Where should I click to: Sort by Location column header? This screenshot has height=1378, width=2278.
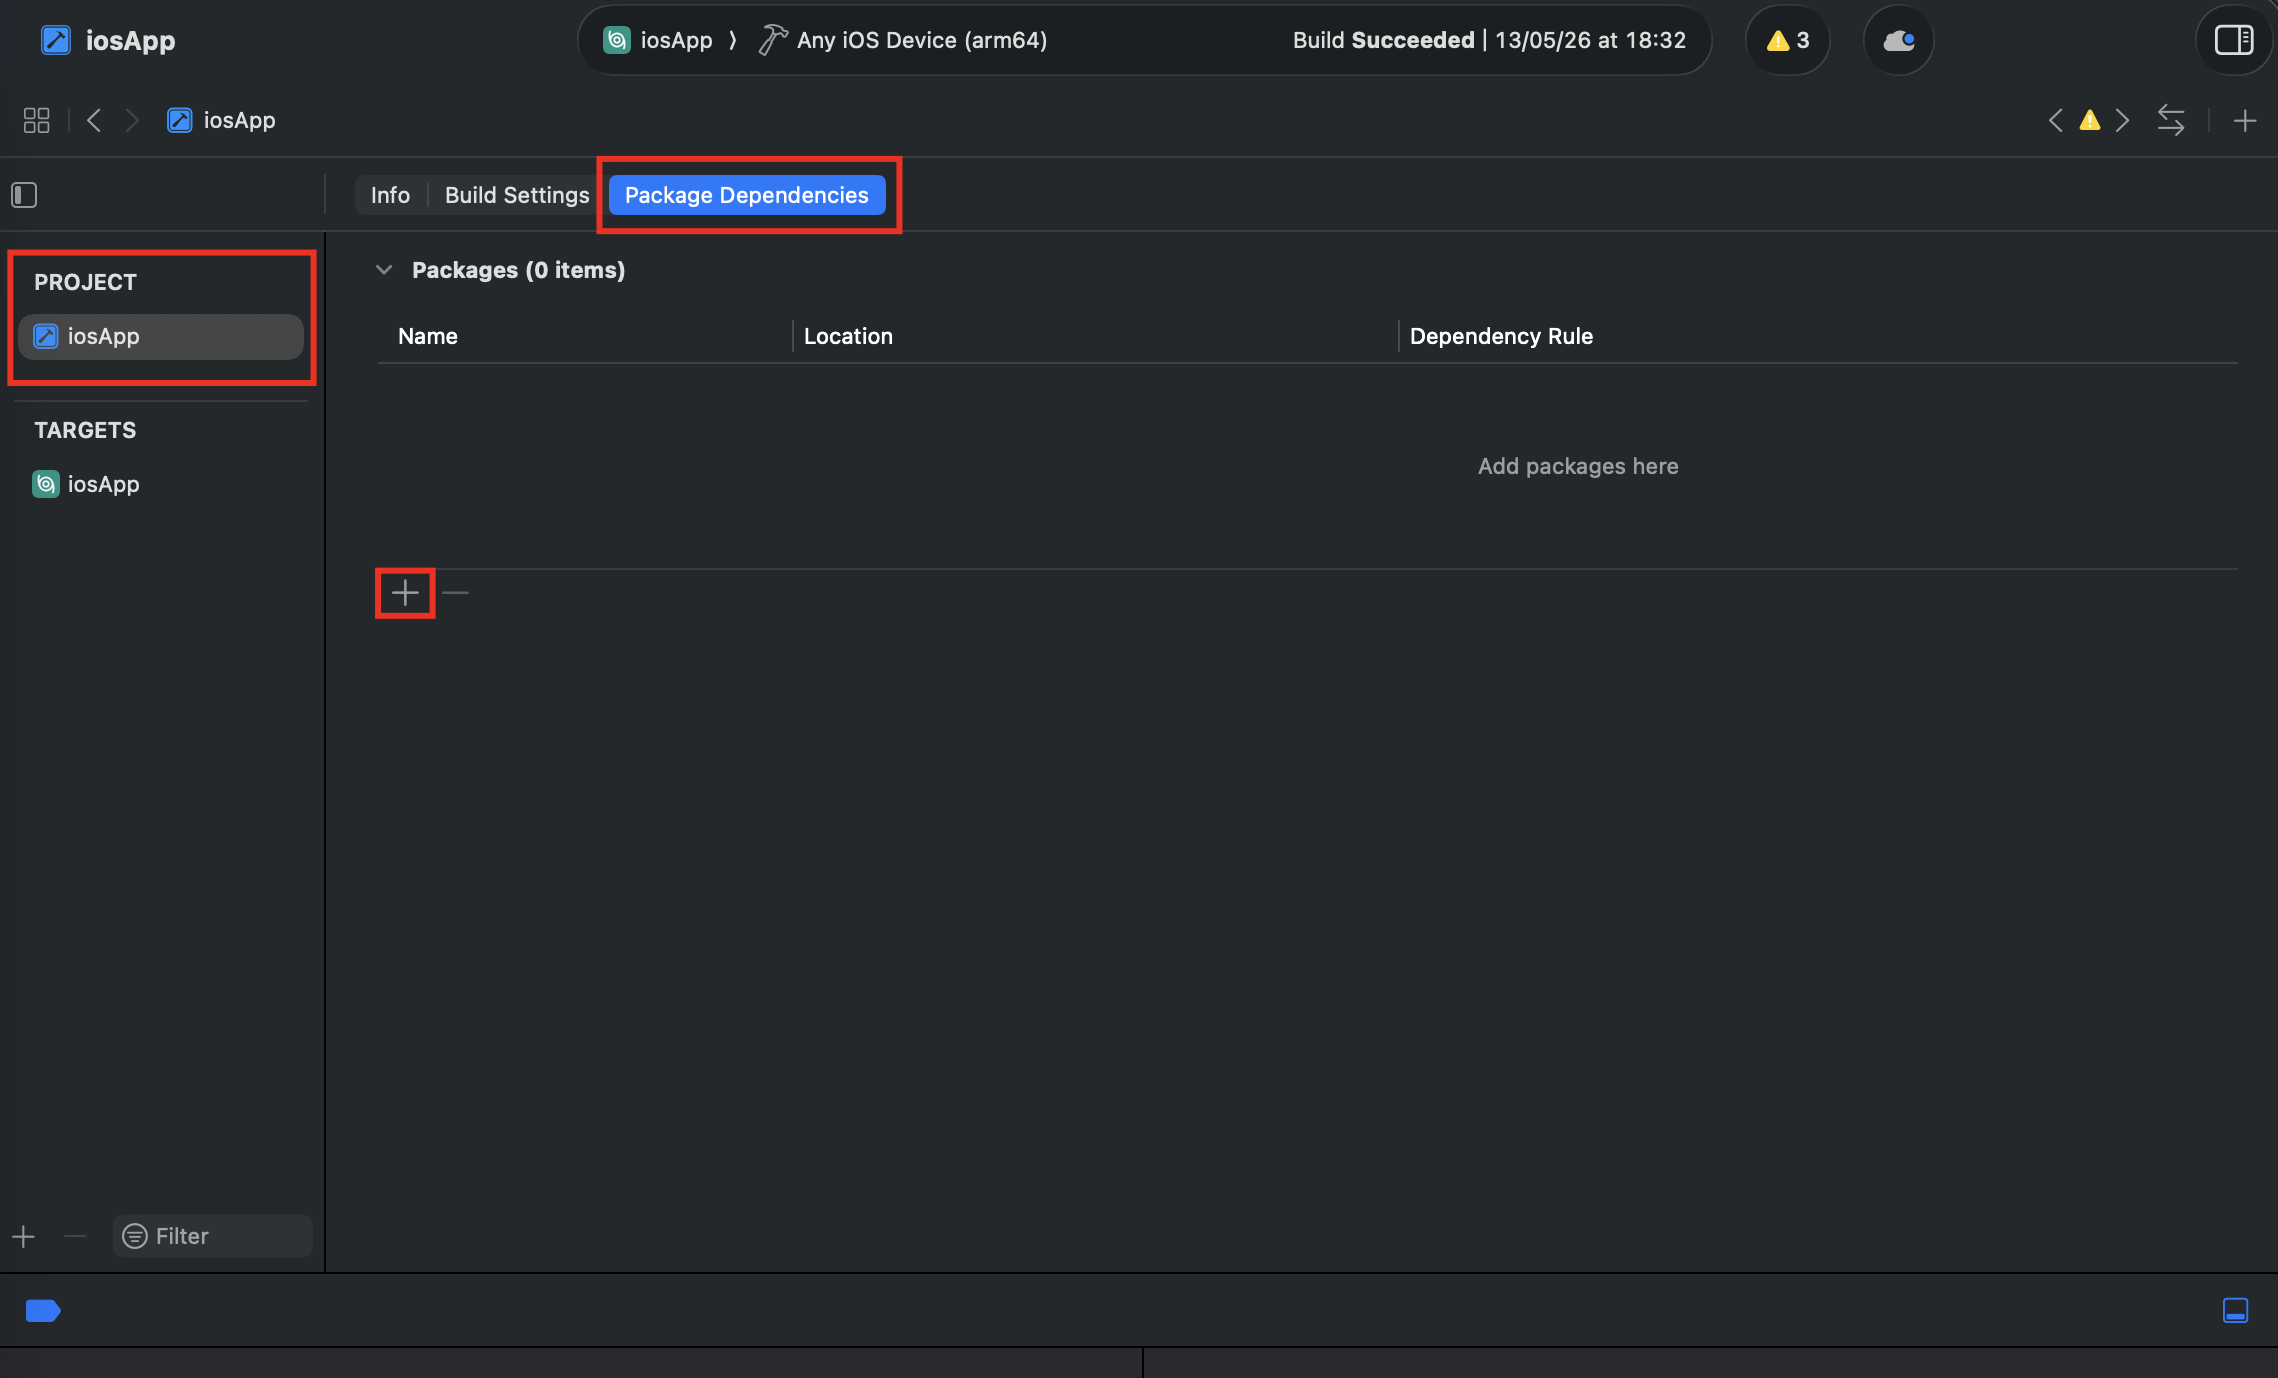(848, 336)
